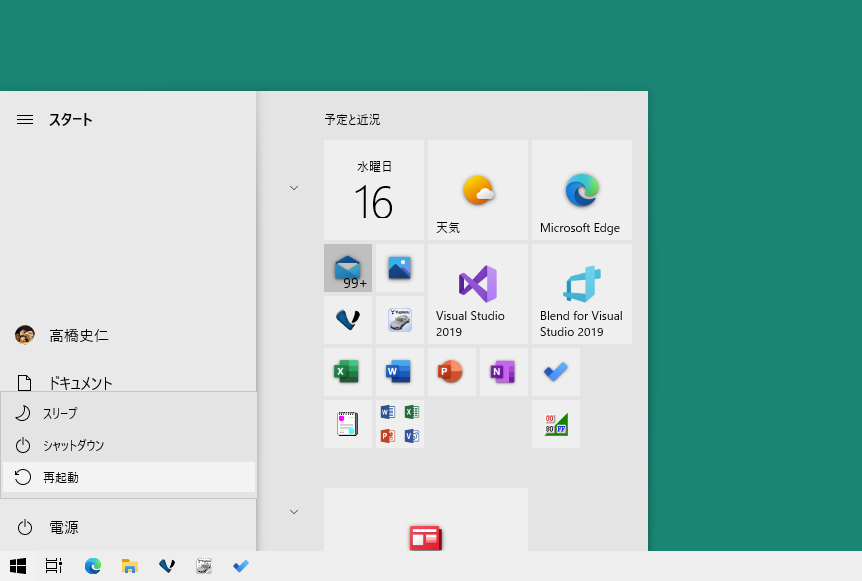The image size is (862, 581).
Task: Launch Visual Studio 2019 tile
Action: 478,294
